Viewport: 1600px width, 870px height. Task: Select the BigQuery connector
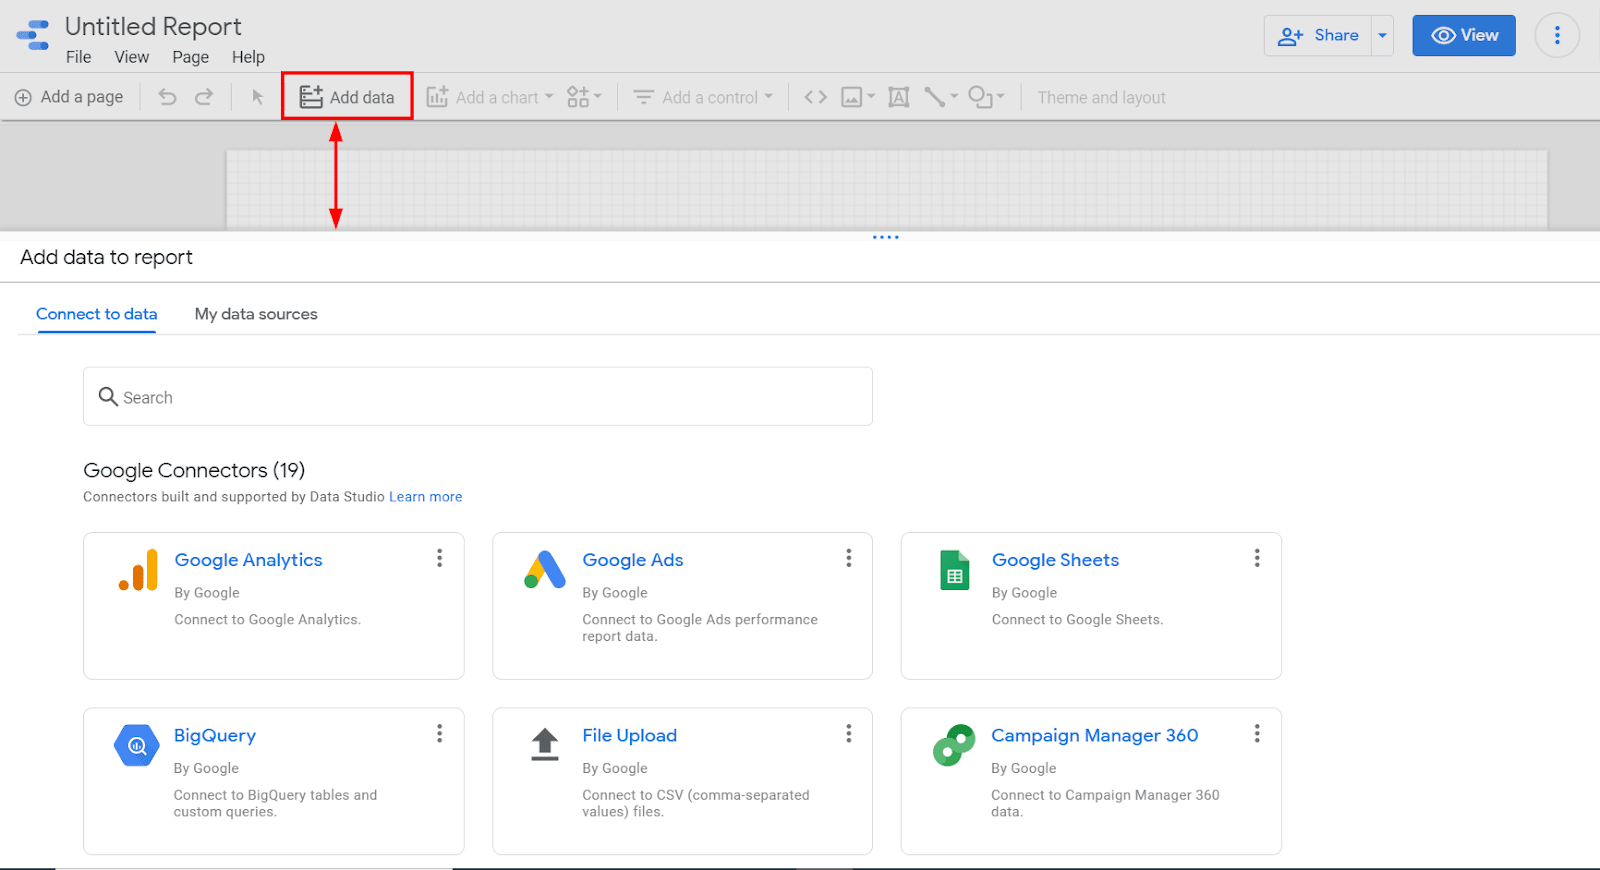274,782
